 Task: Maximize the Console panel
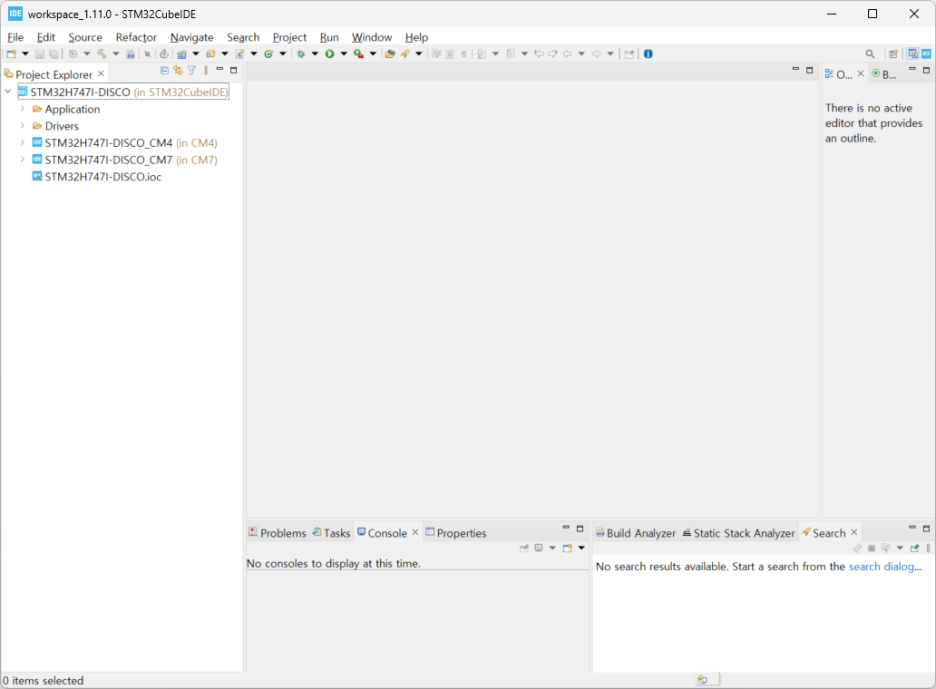pyautogui.click(x=580, y=528)
